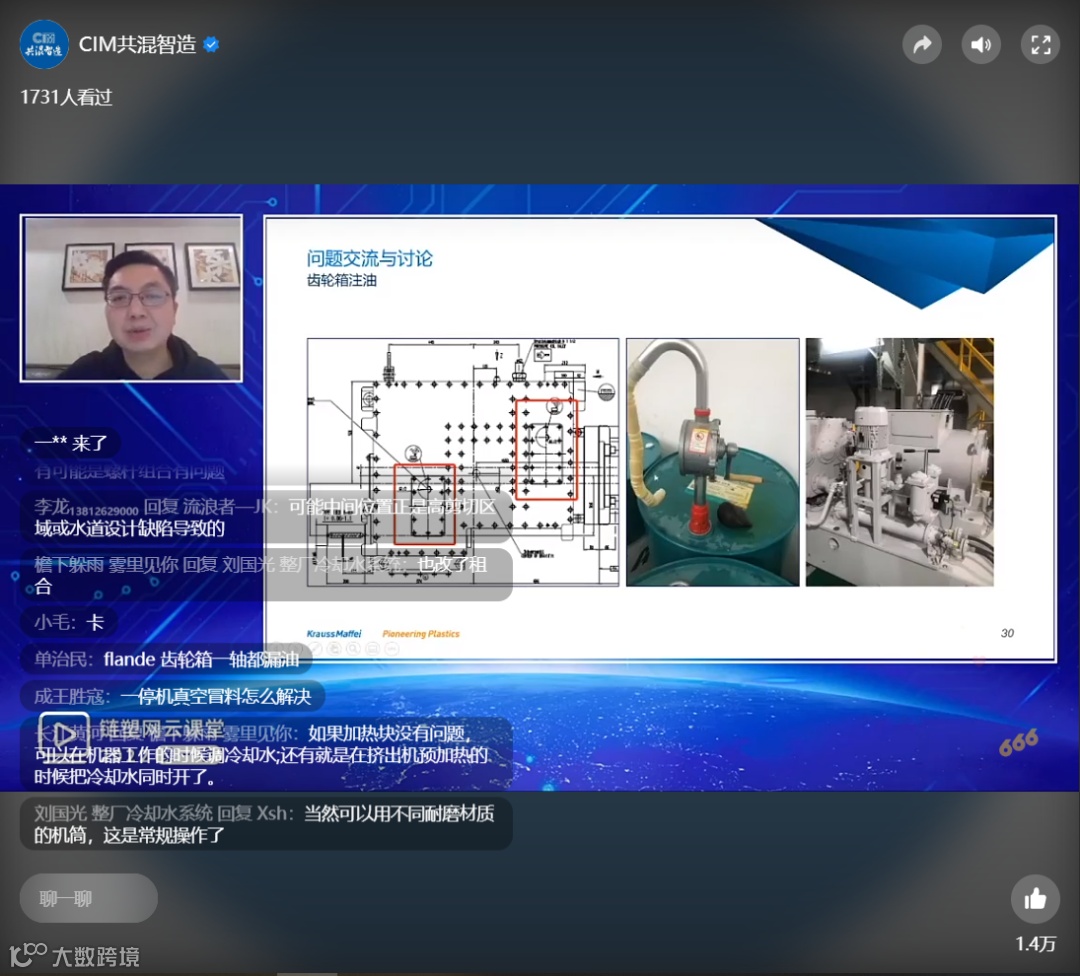Click the 李龙 reply comment about 高剪切区
1080x976 pixels.
tap(266, 517)
